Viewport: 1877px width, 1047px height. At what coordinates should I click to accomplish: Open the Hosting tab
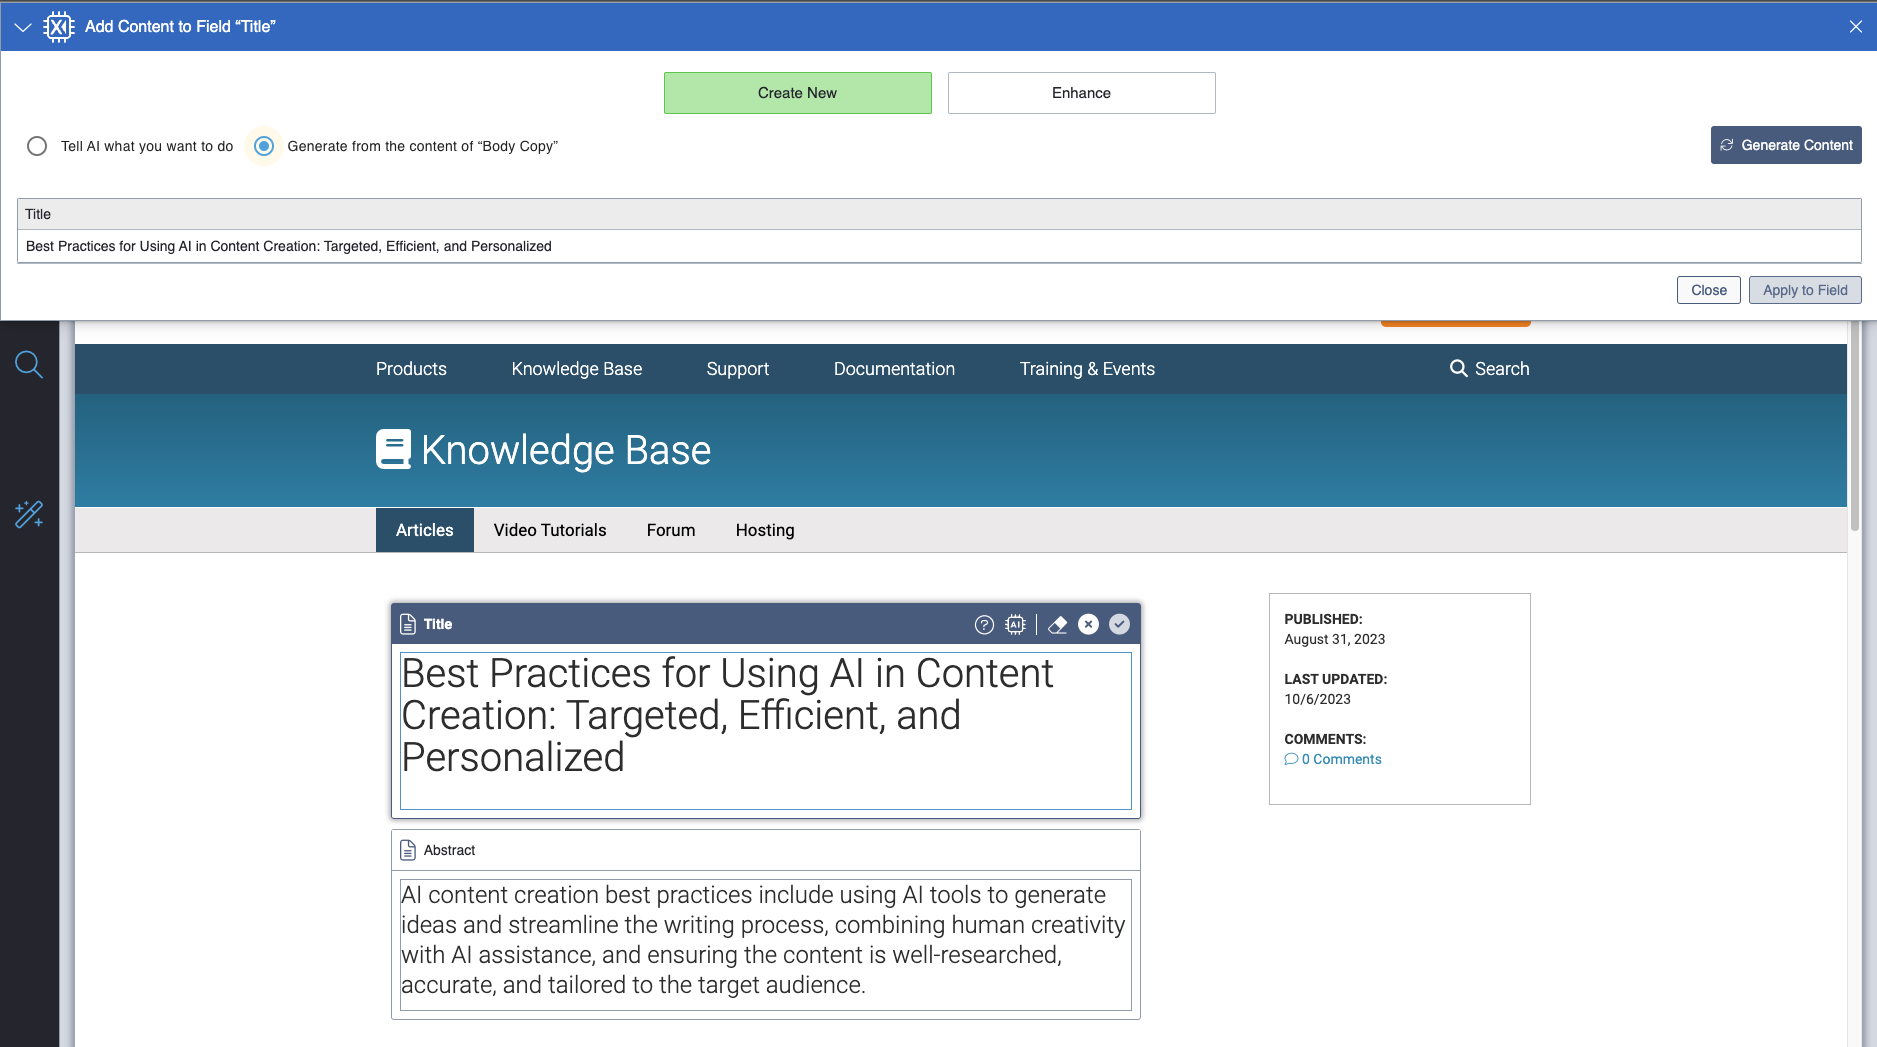[x=764, y=530]
